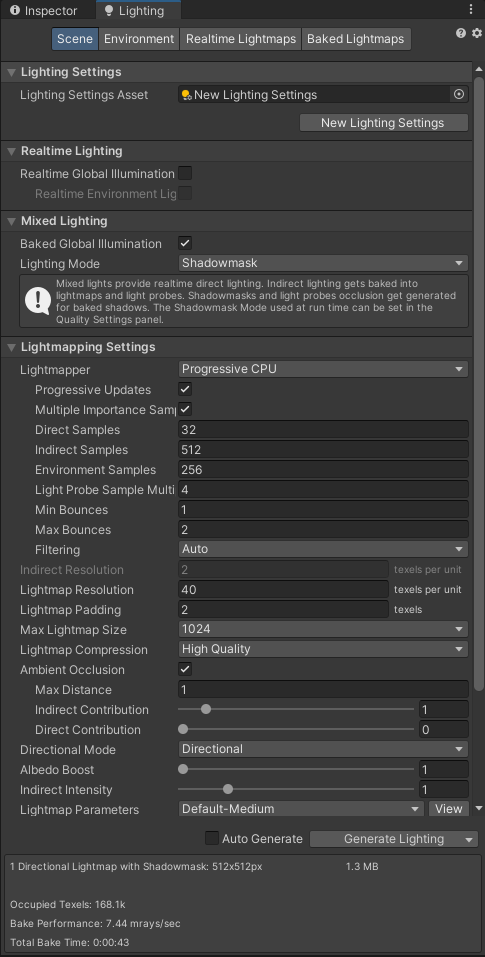Open the Lighting help question mark icon
The height and width of the screenshot is (957, 485).
(x=461, y=34)
